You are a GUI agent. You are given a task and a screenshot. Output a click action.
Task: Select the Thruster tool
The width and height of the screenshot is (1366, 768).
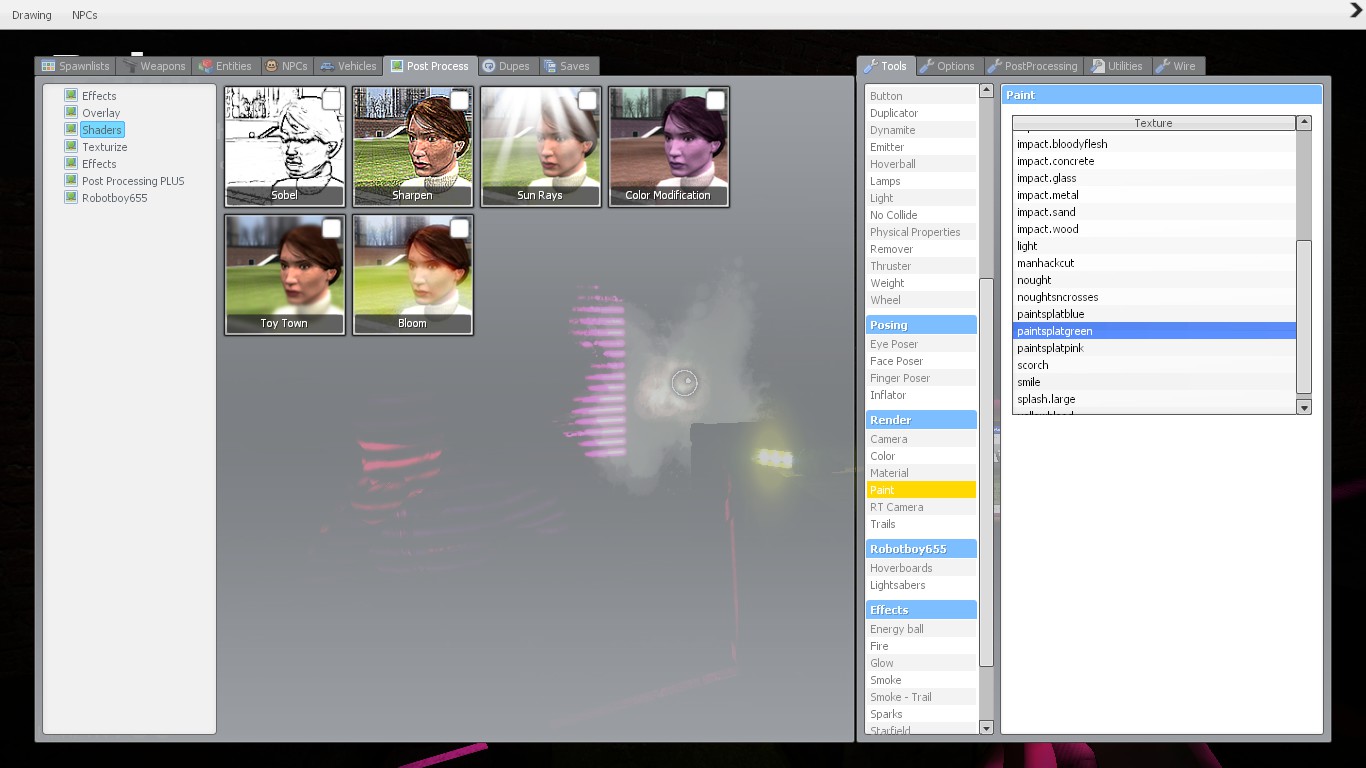pyautogui.click(x=921, y=266)
